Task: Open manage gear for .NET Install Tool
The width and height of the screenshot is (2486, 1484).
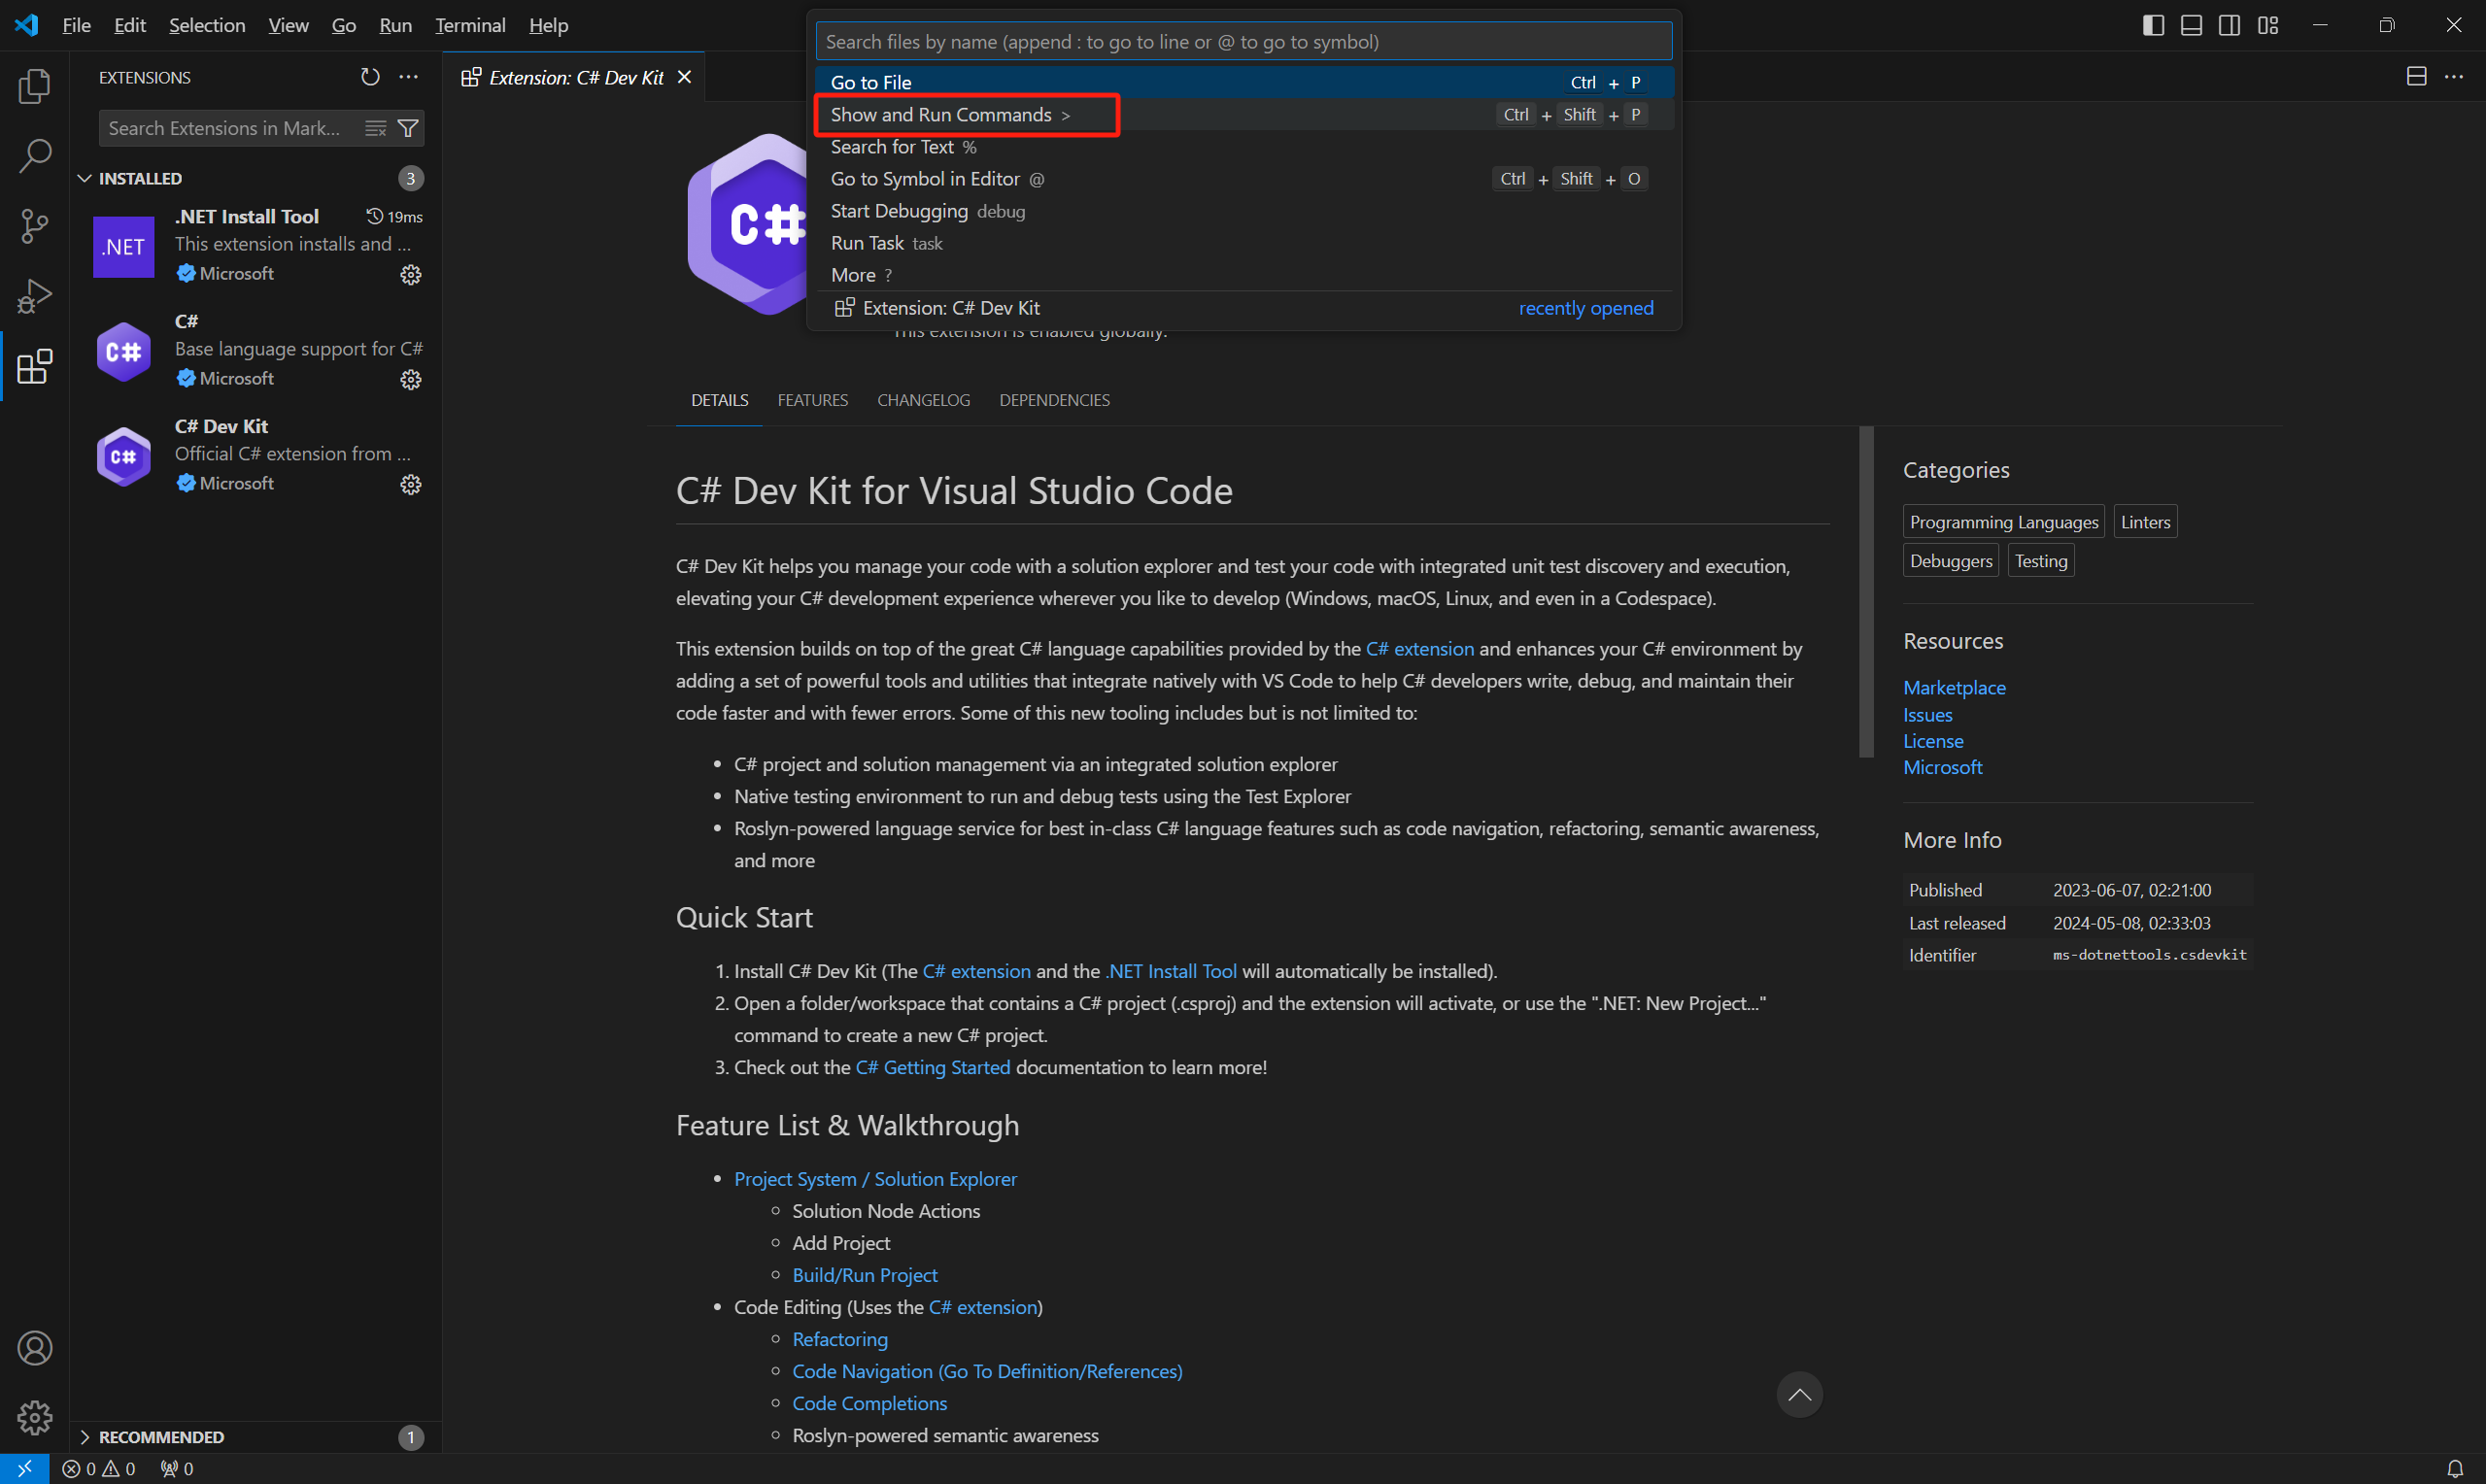Action: (x=411, y=275)
